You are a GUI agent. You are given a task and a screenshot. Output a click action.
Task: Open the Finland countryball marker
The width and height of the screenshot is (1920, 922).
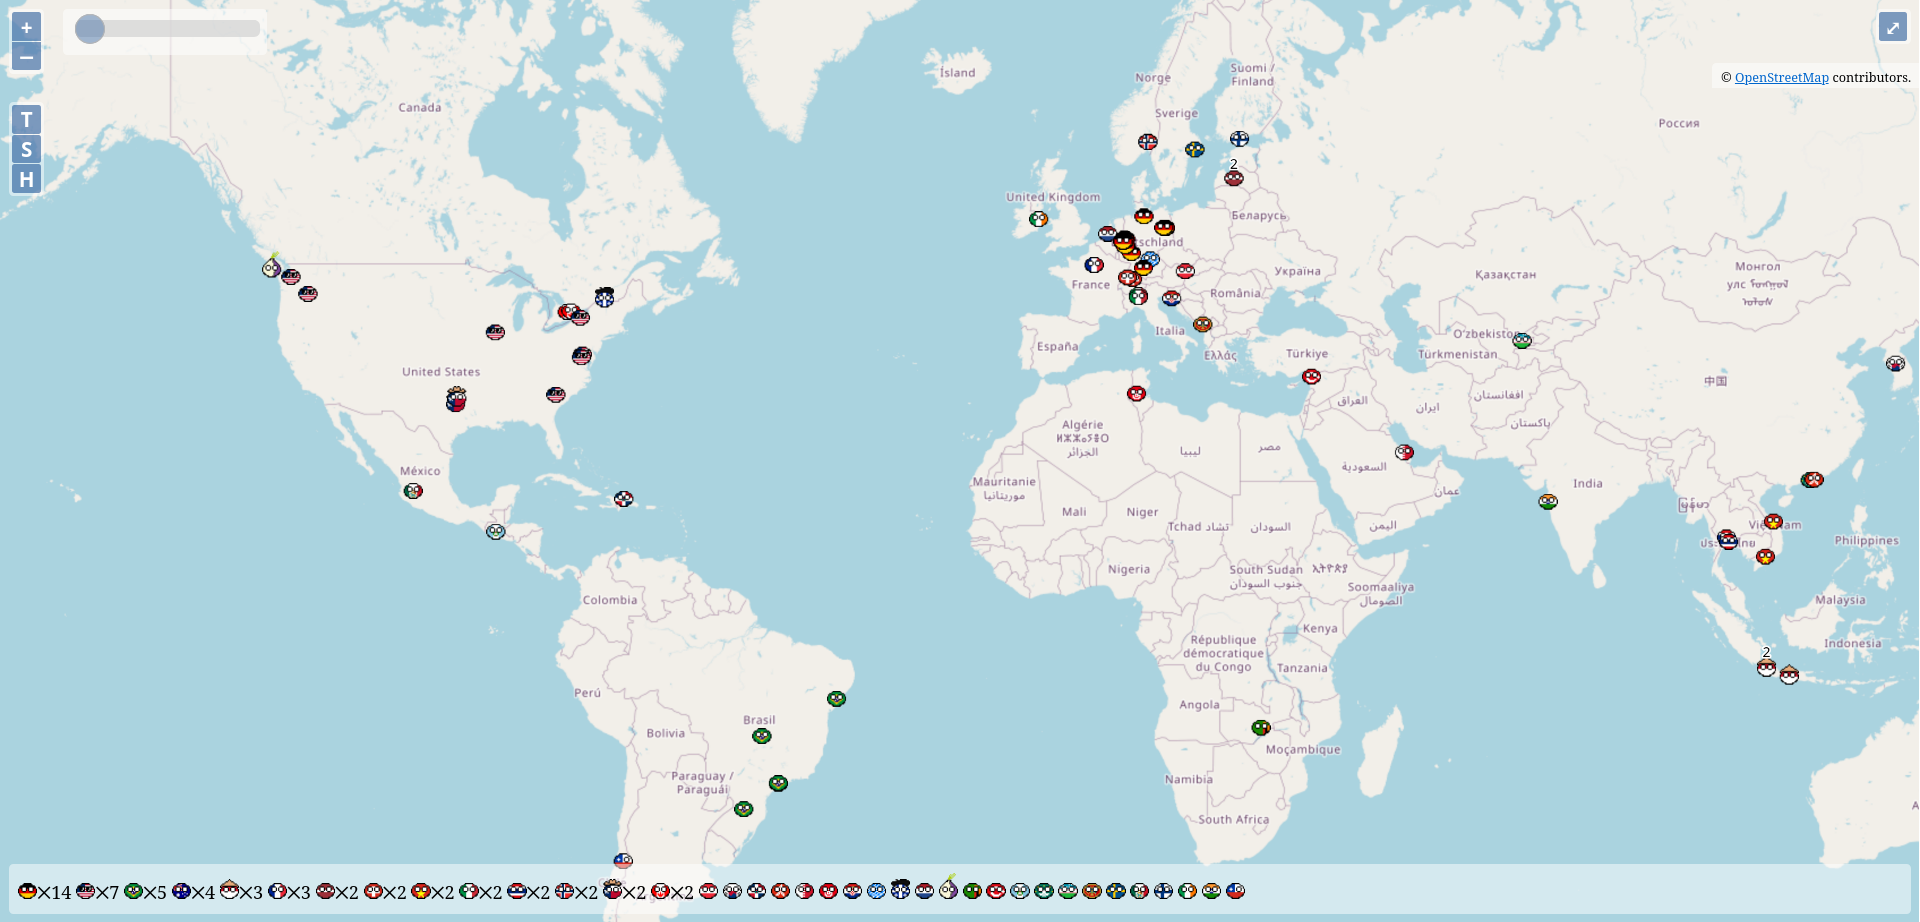(1240, 139)
